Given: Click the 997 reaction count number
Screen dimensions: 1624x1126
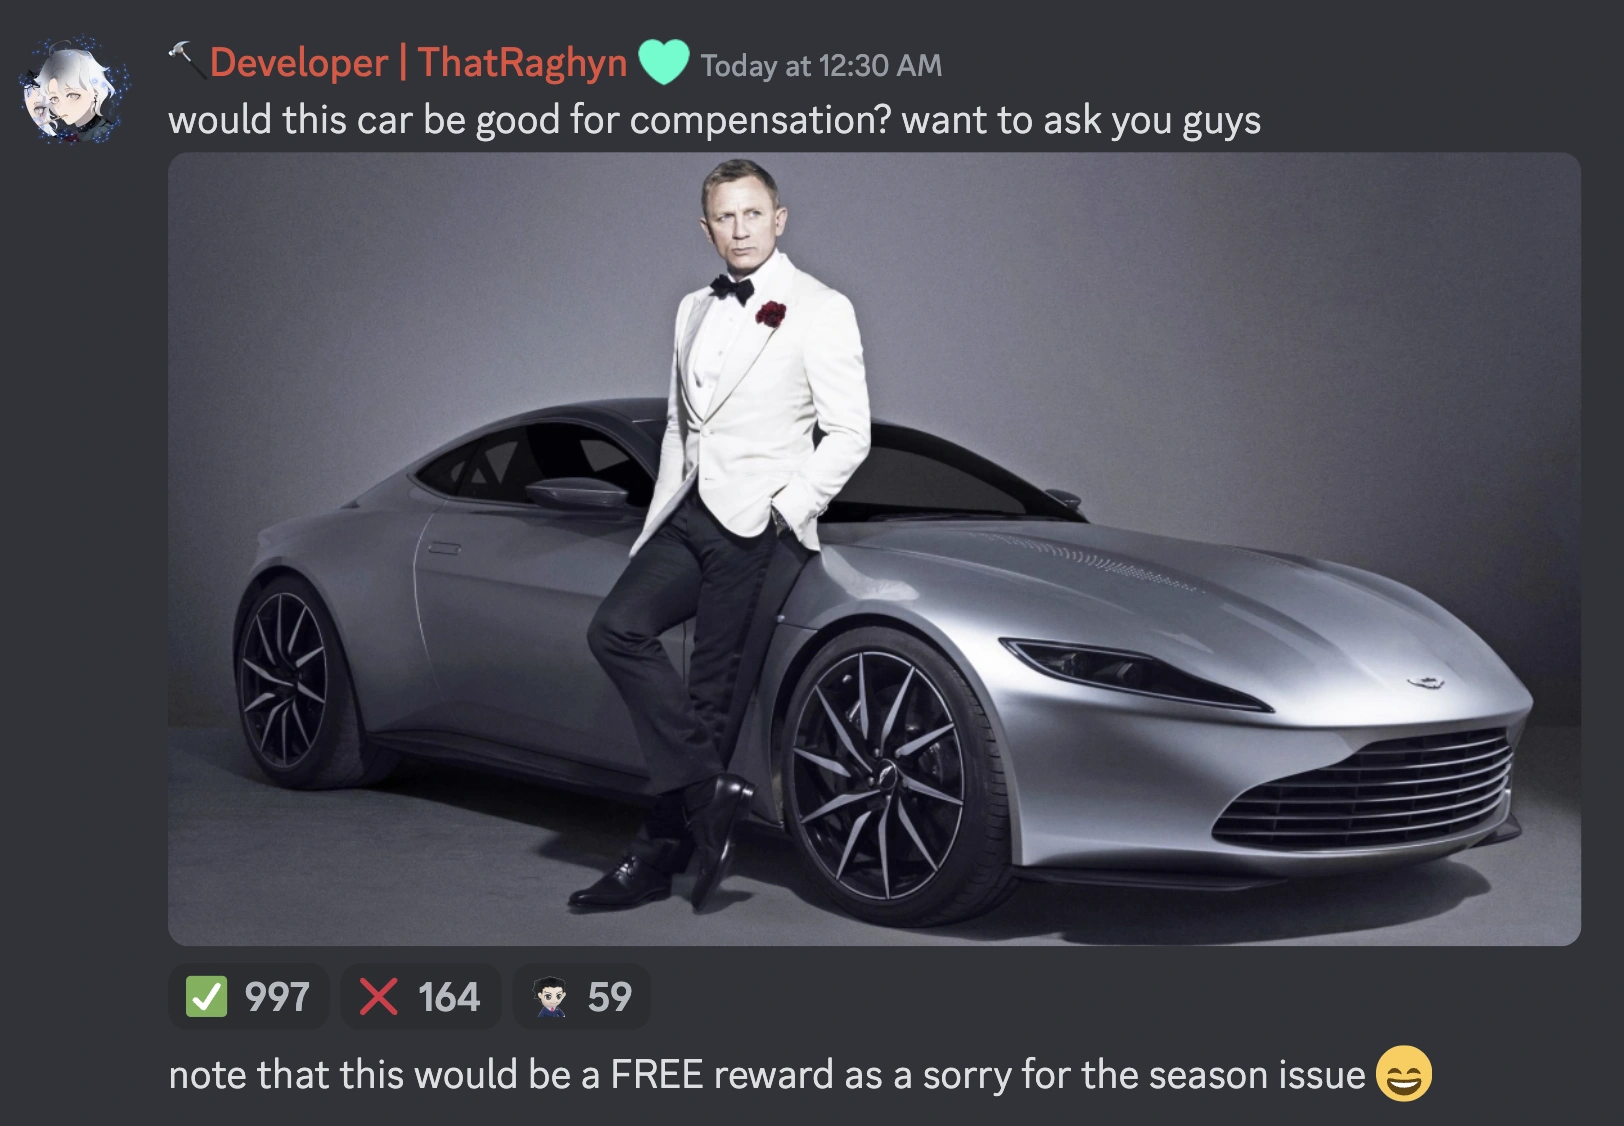Looking at the screenshot, I should point(277,997).
